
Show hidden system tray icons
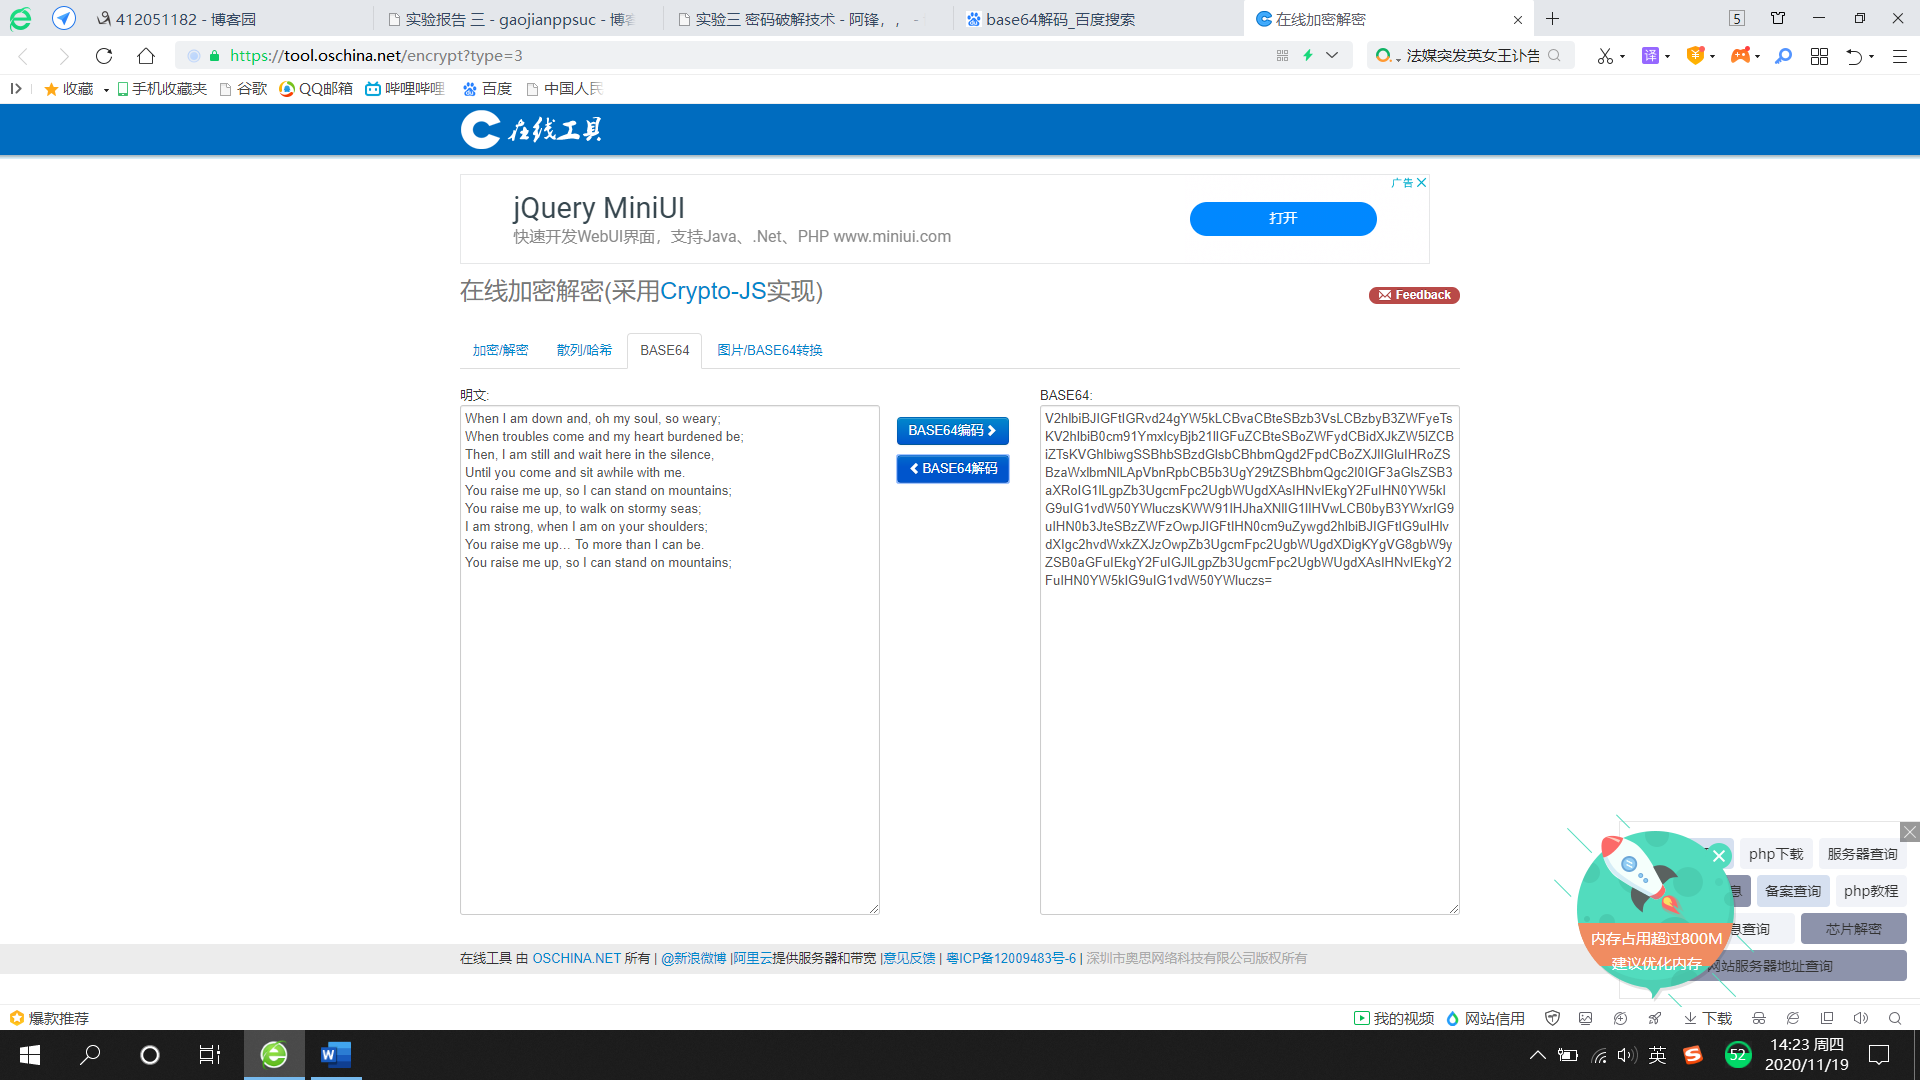(1537, 1055)
